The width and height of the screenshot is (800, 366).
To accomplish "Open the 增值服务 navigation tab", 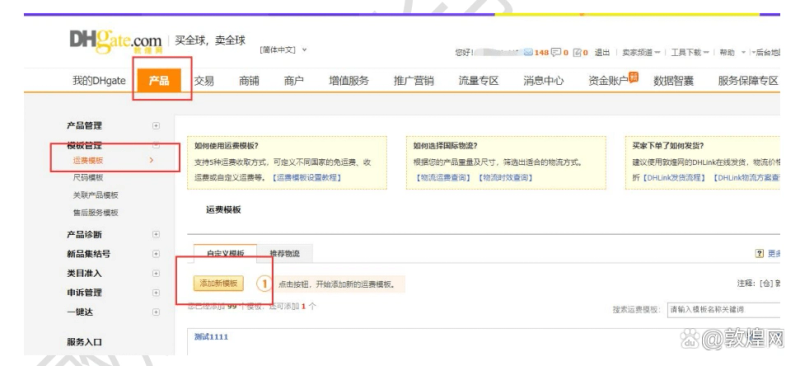I will click(348, 81).
